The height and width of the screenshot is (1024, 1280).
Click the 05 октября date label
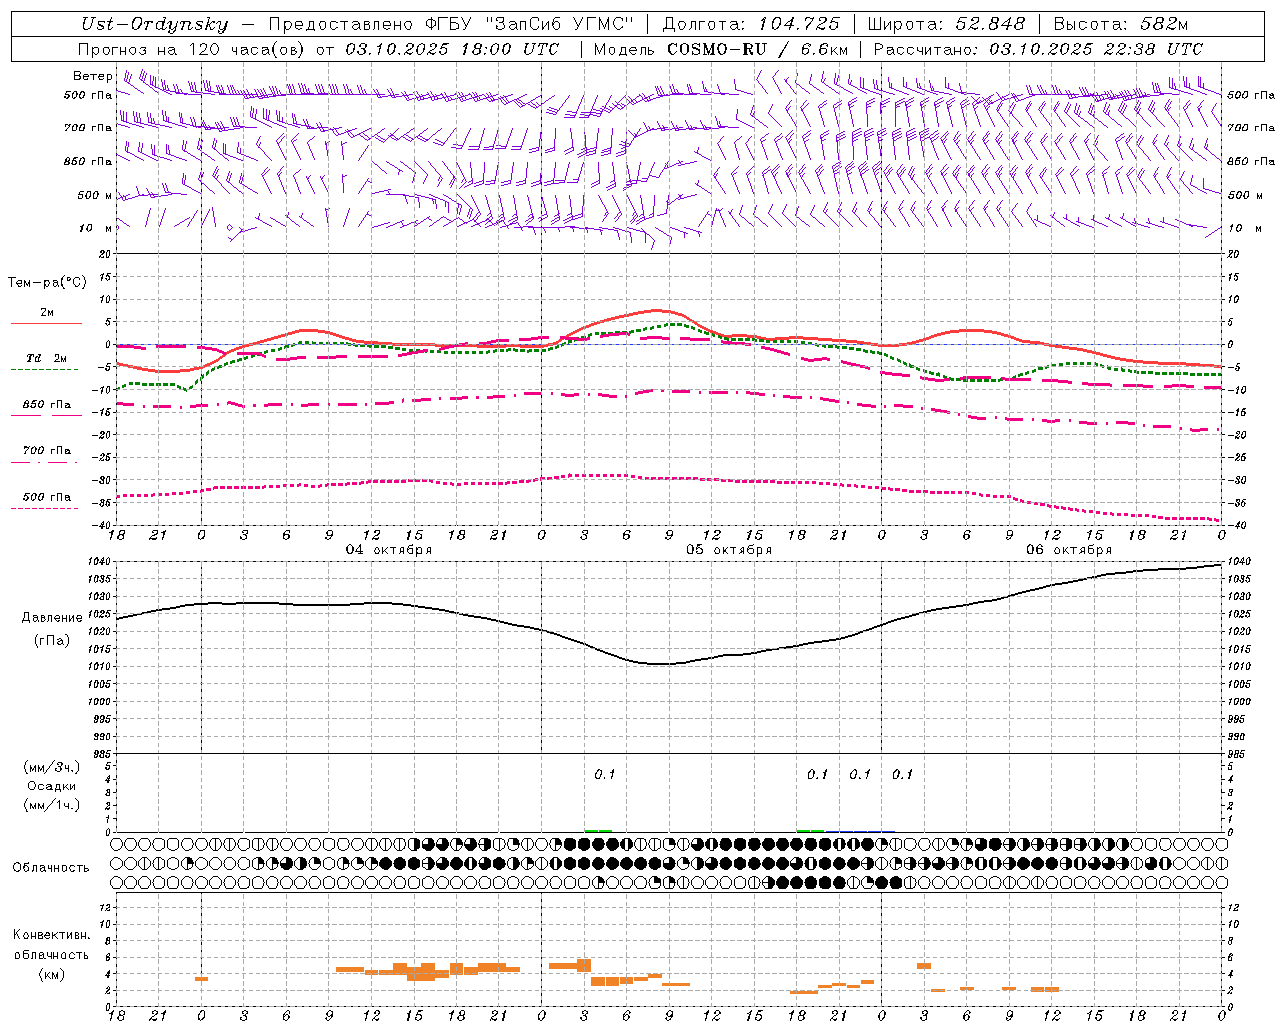pyautogui.click(x=729, y=550)
